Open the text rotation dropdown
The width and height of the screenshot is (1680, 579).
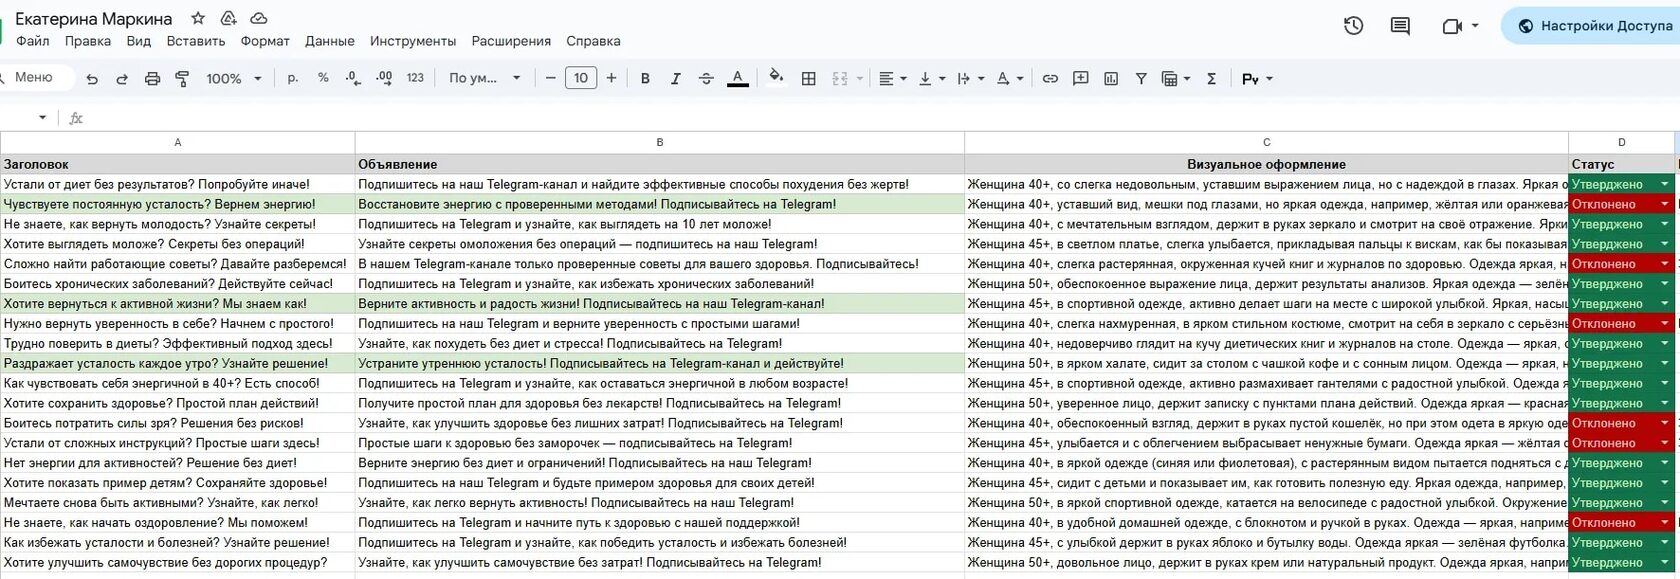[1009, 78]
